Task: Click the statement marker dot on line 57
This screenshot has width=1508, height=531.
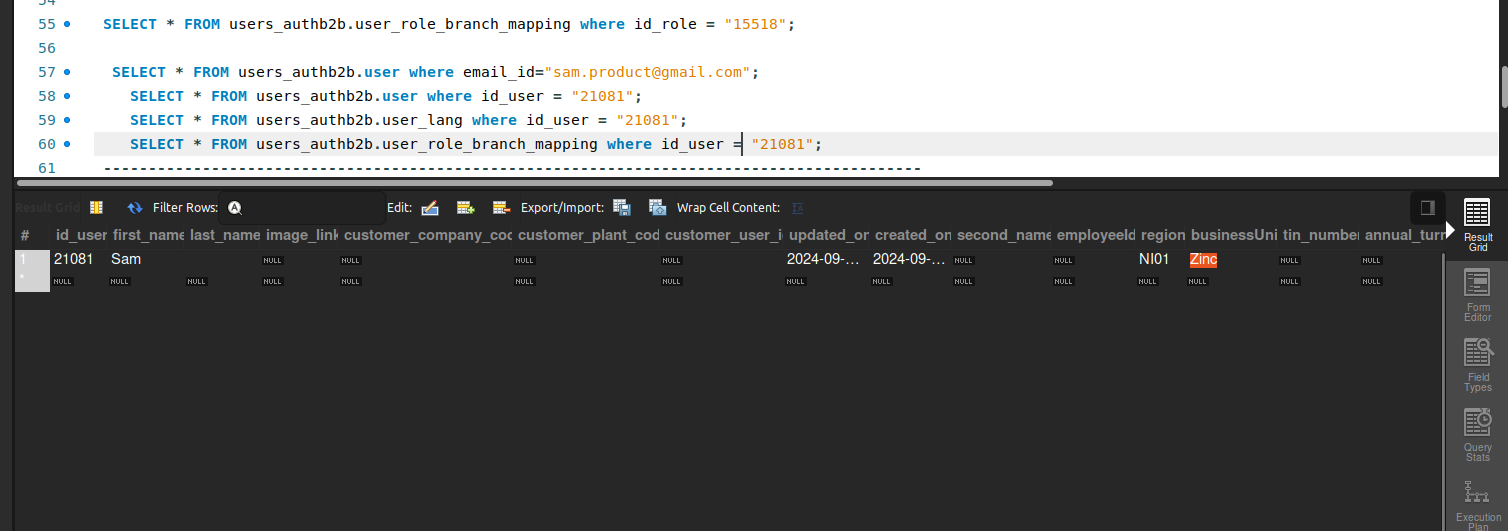Action: pyautogui.click(x=67, y=72)
